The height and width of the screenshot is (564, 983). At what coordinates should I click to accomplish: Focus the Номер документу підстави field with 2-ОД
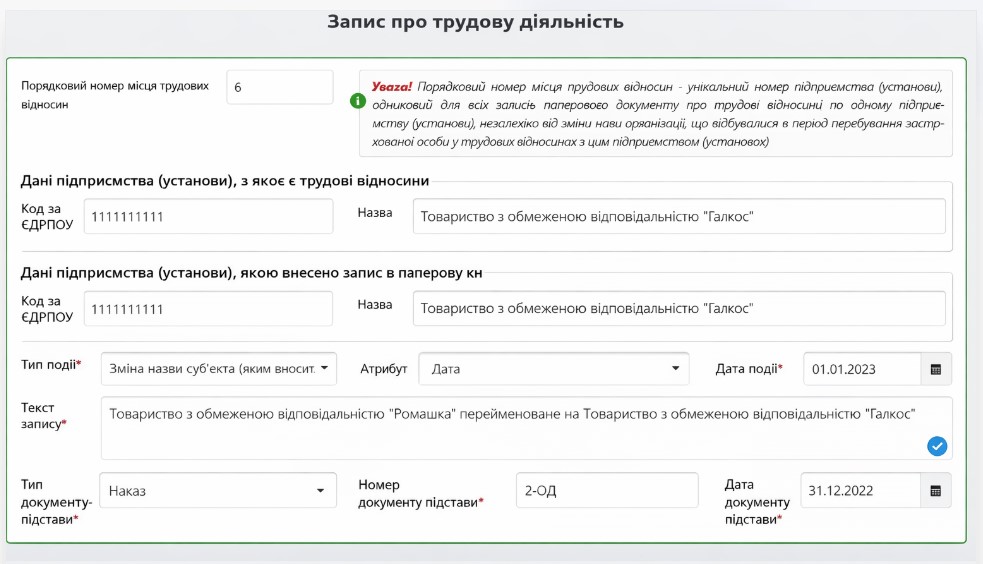(606, 491)
